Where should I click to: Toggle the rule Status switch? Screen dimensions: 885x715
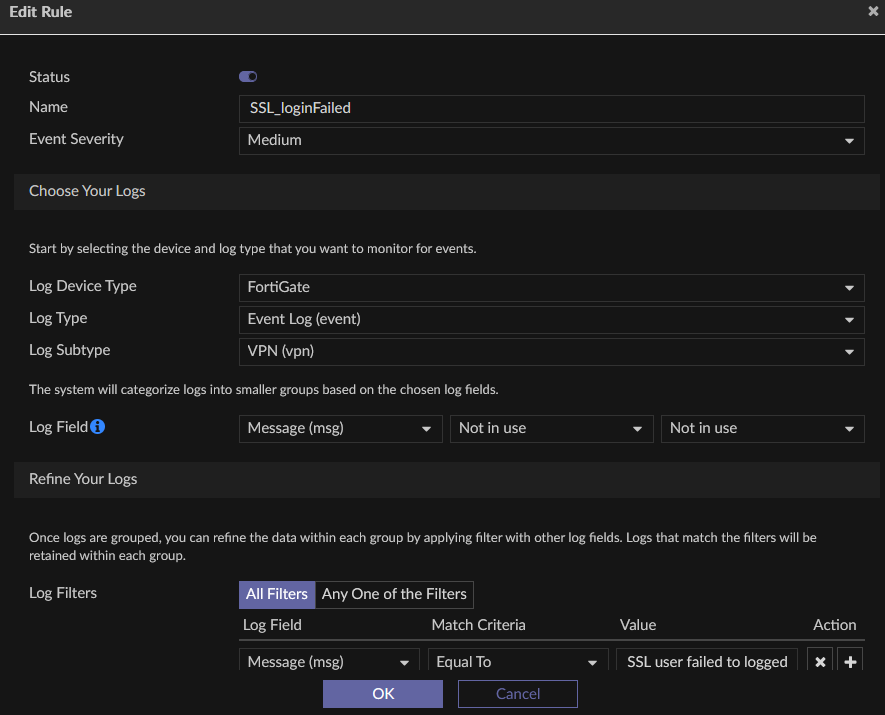point(248,77)
